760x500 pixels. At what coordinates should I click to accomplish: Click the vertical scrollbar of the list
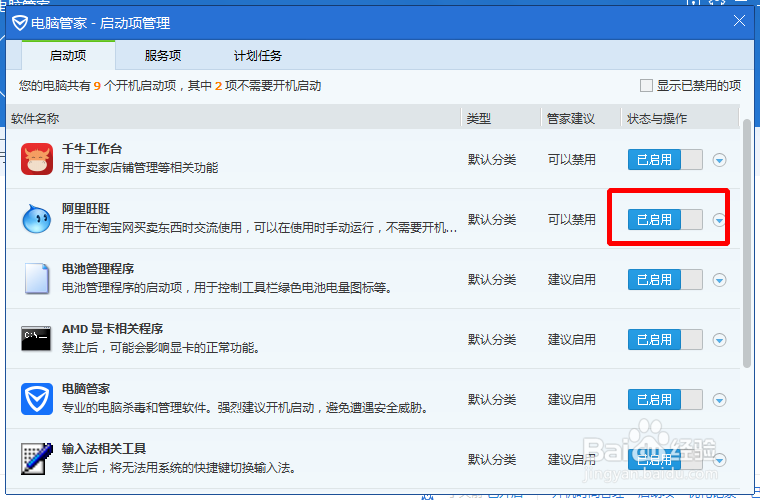[746, 242]
